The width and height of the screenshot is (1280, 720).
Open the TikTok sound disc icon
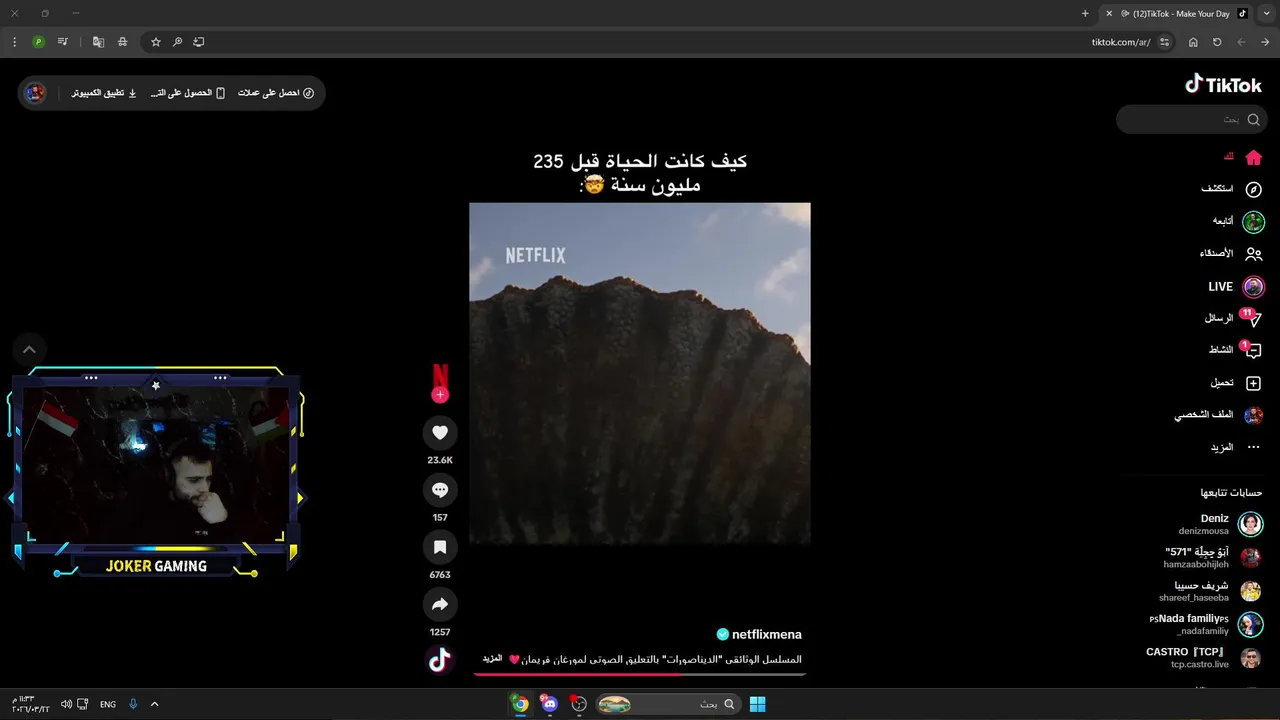[440, 660]
